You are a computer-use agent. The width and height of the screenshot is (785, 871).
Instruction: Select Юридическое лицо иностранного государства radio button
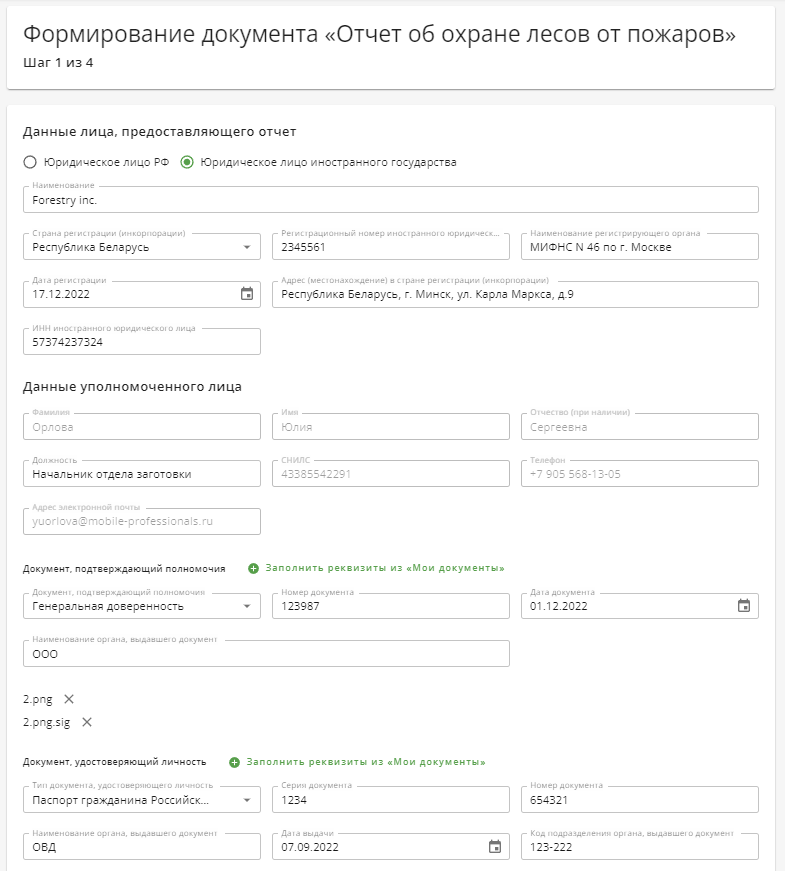coord(187,162)
